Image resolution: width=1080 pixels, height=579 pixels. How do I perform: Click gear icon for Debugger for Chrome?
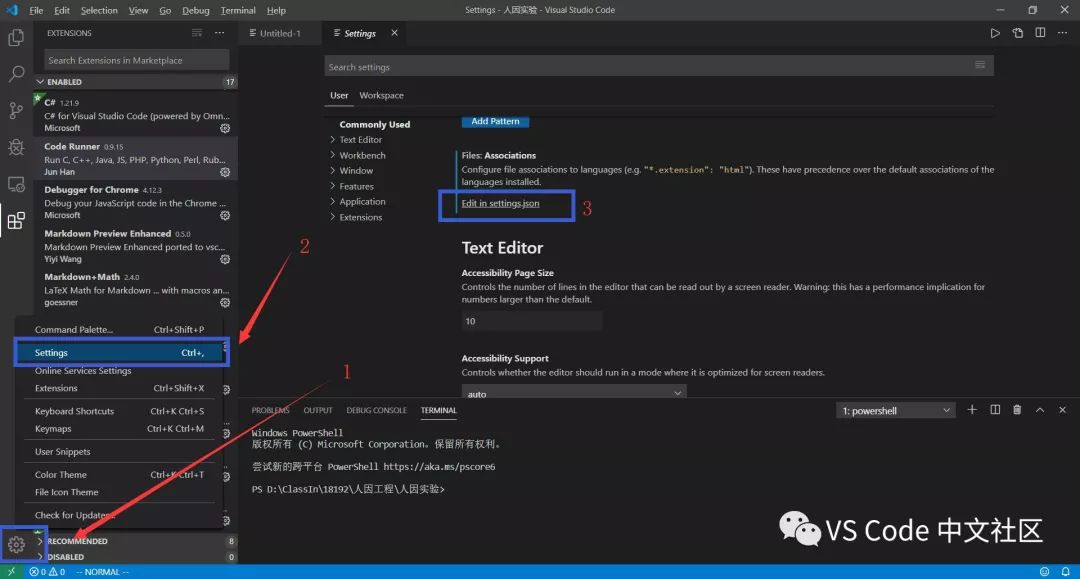[225, 215]
